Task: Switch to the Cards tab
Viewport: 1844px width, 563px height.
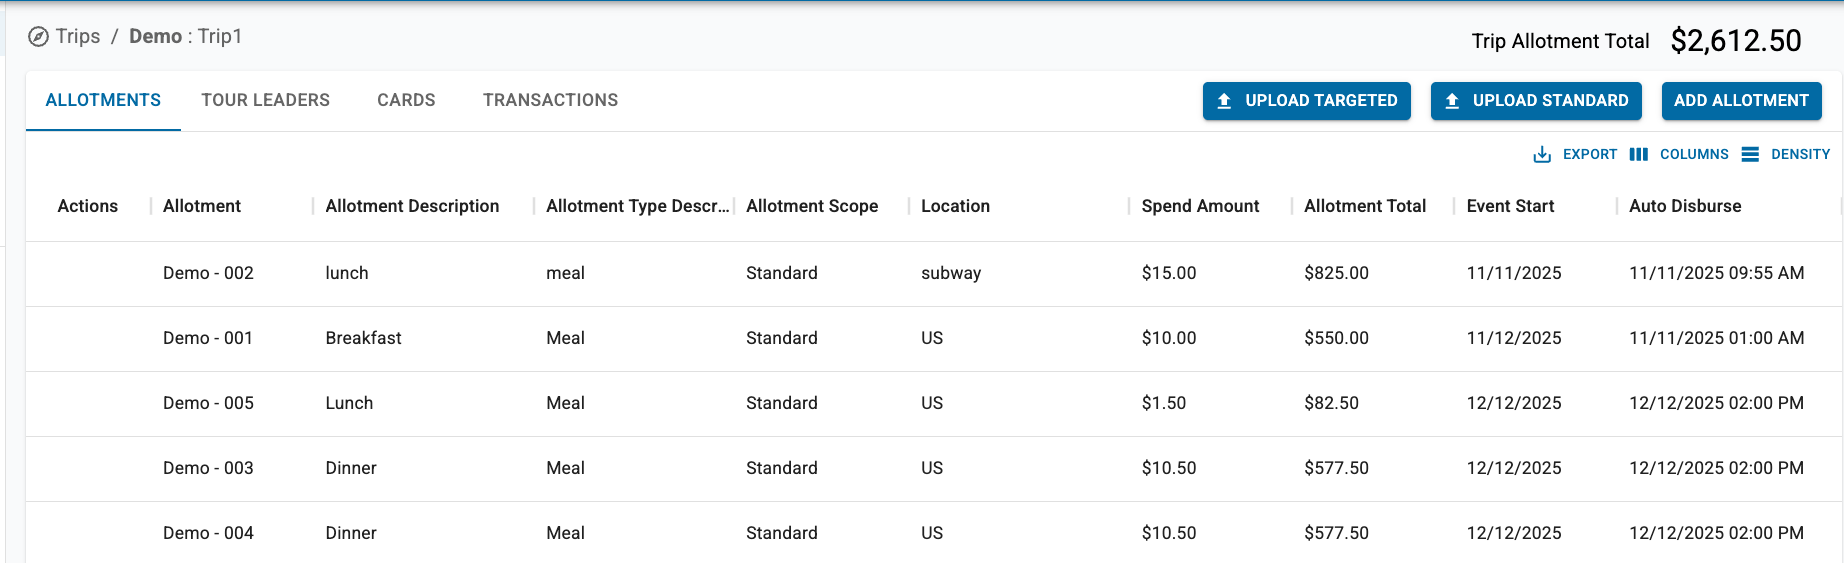Action: click(x=406, y=100)
